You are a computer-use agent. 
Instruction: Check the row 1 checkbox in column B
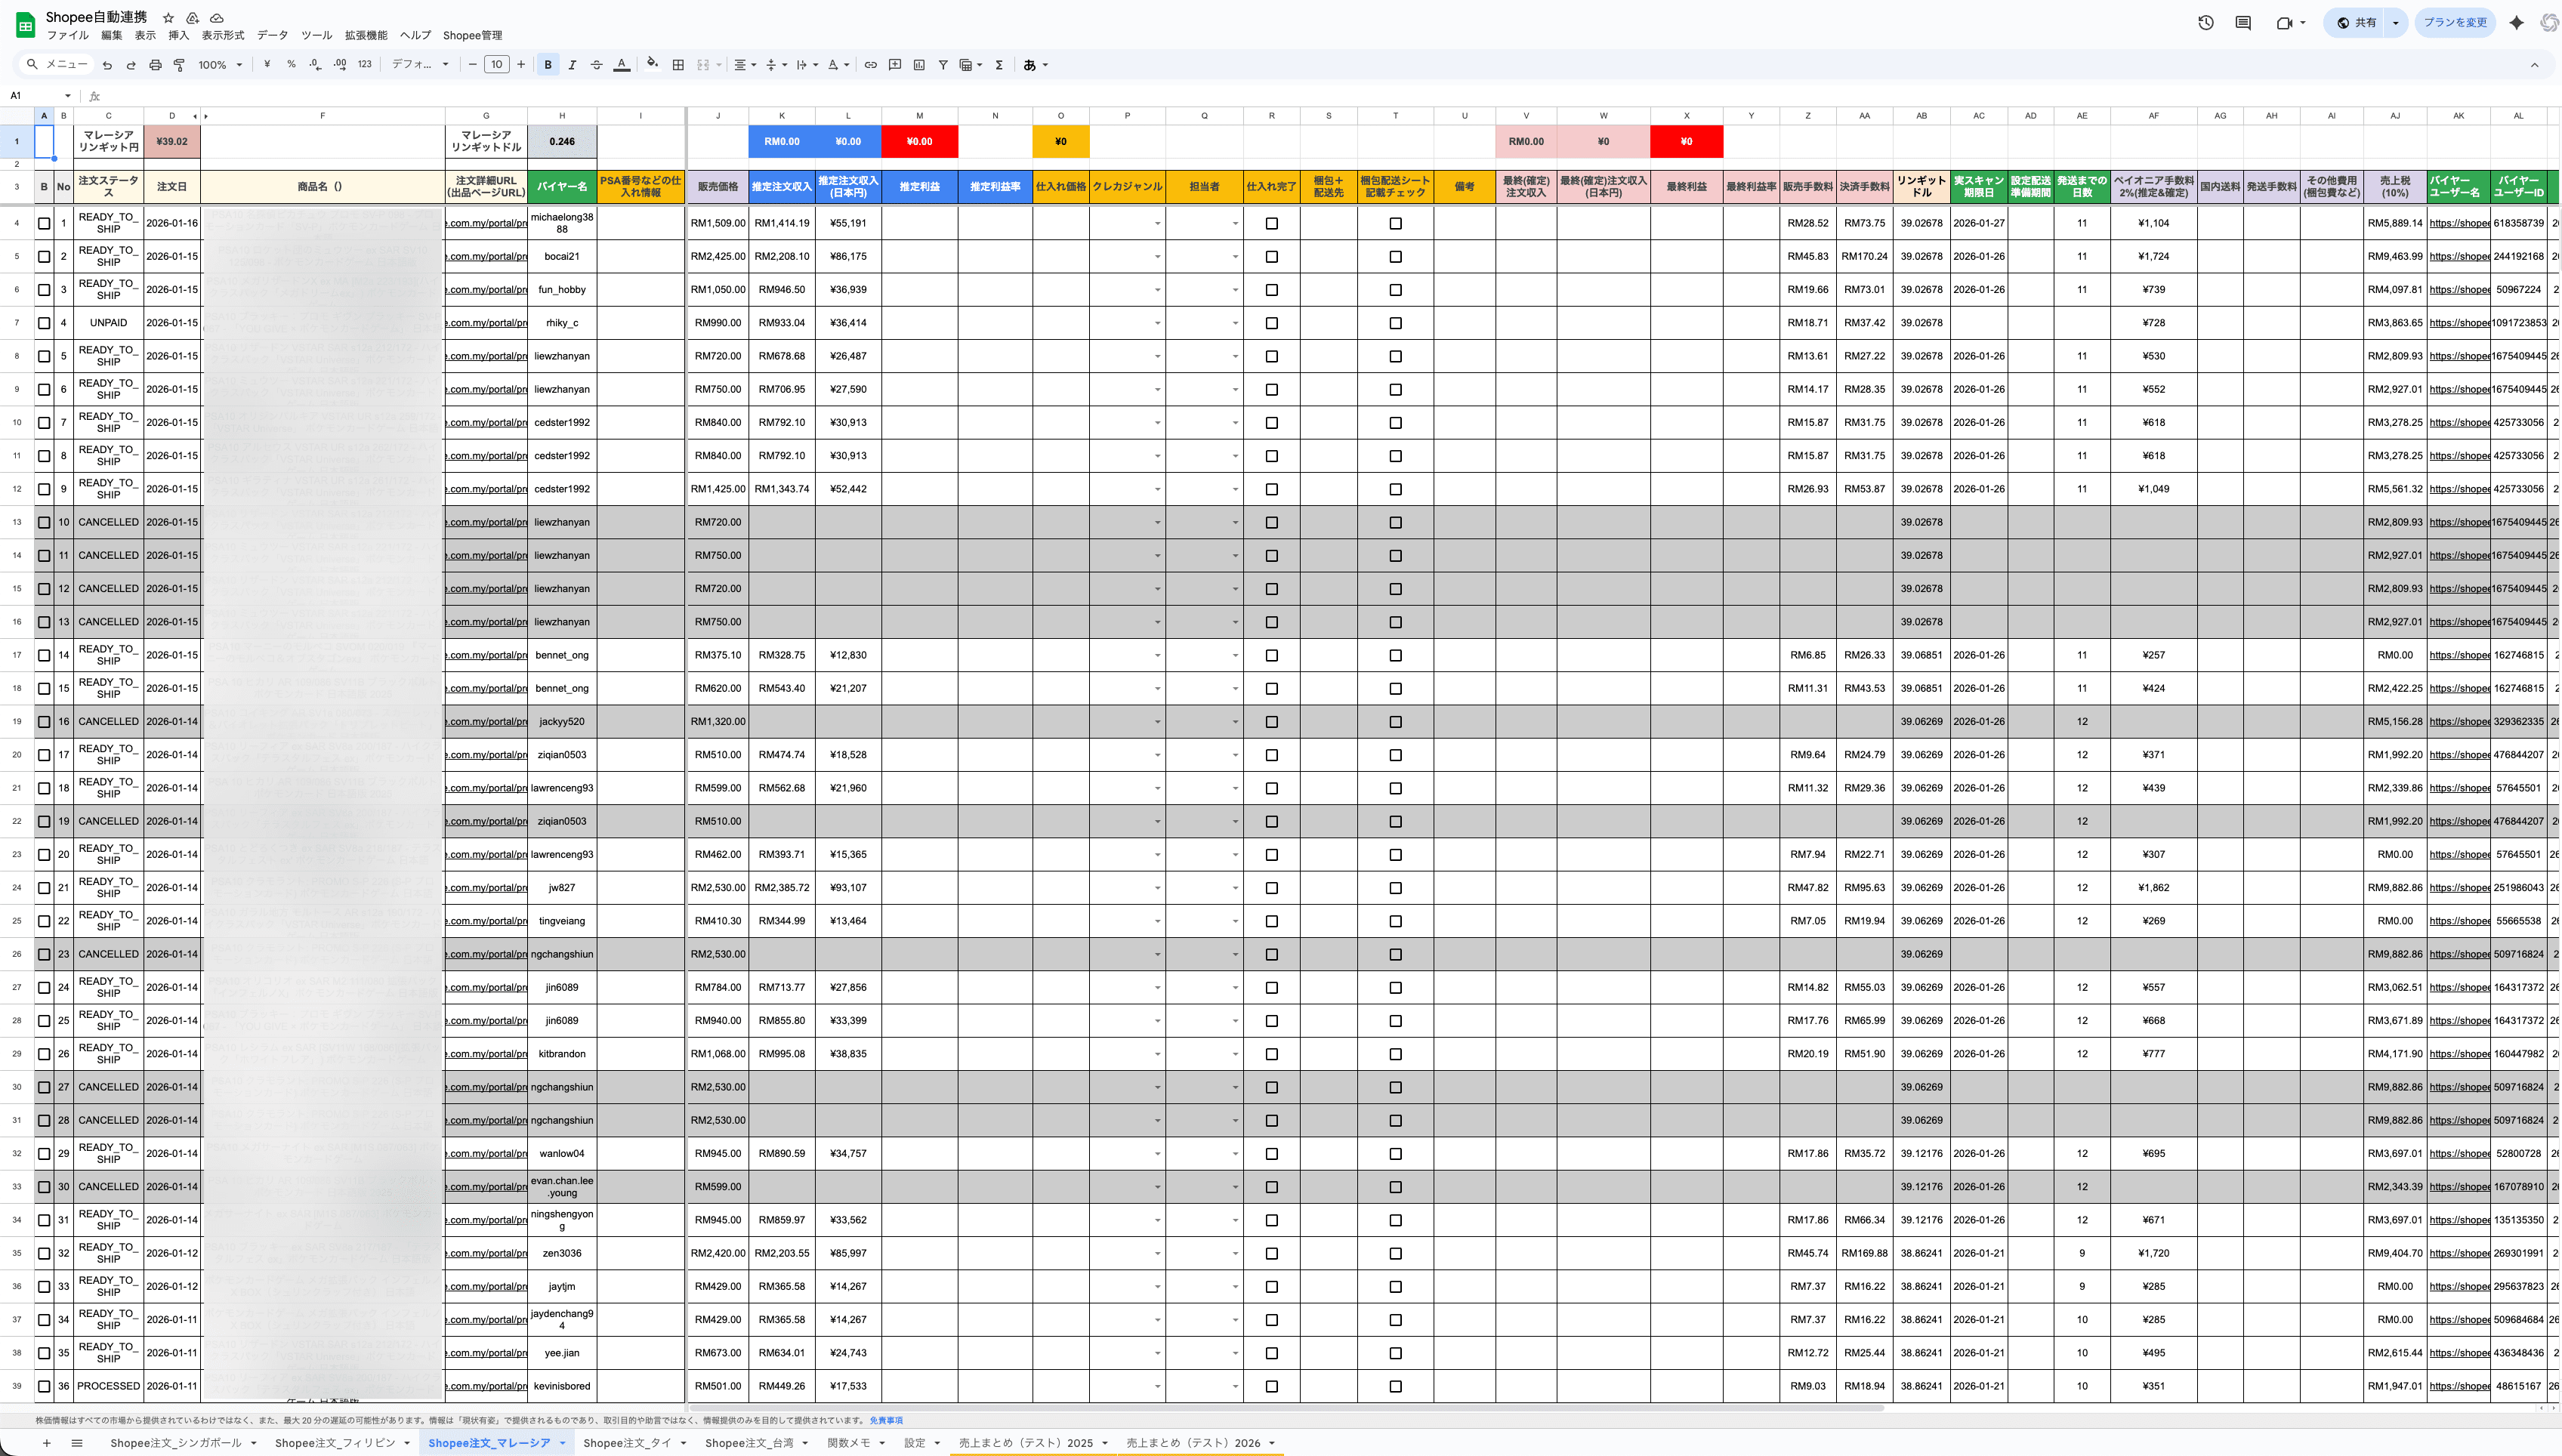pos(44,223)
